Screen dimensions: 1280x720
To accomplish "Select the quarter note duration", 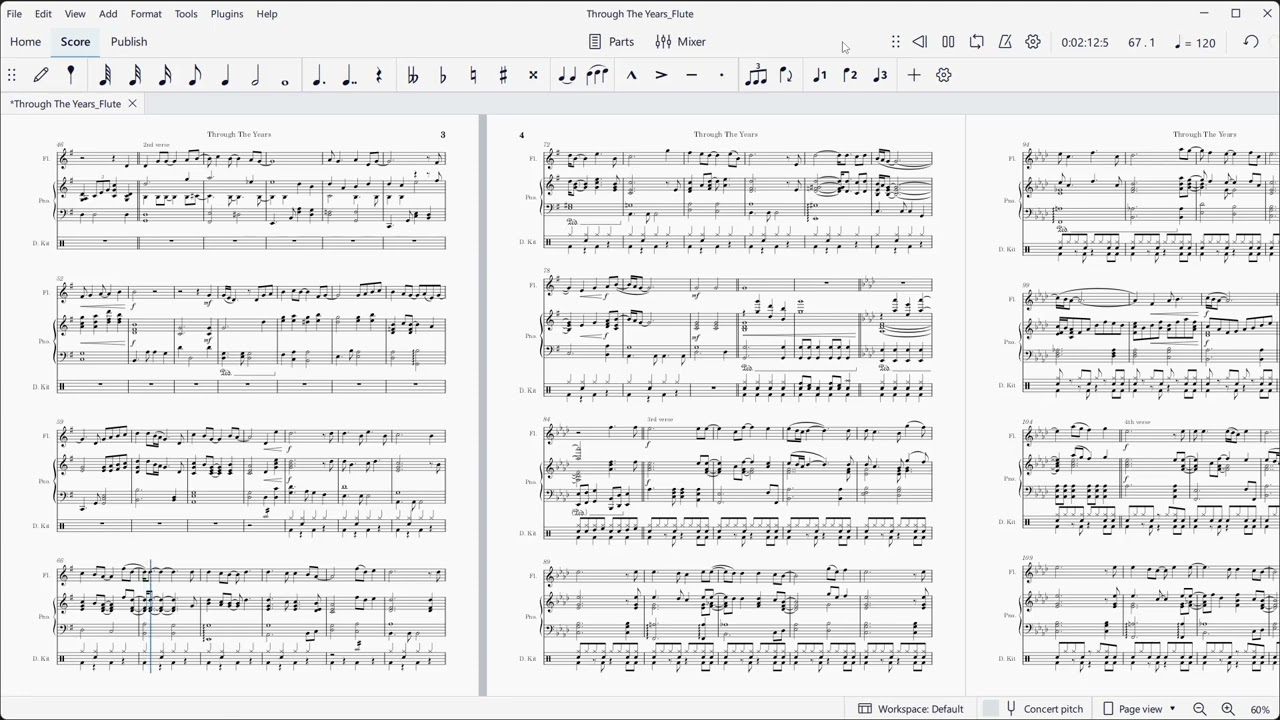I will [x=225, y=75].
